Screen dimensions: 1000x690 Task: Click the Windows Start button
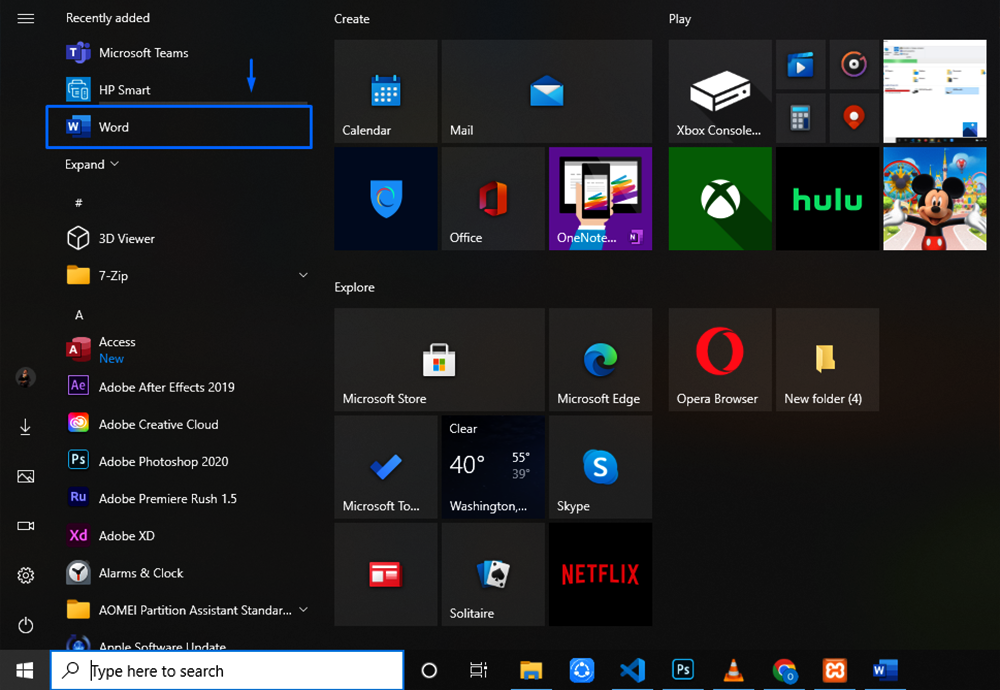[25, 670]
